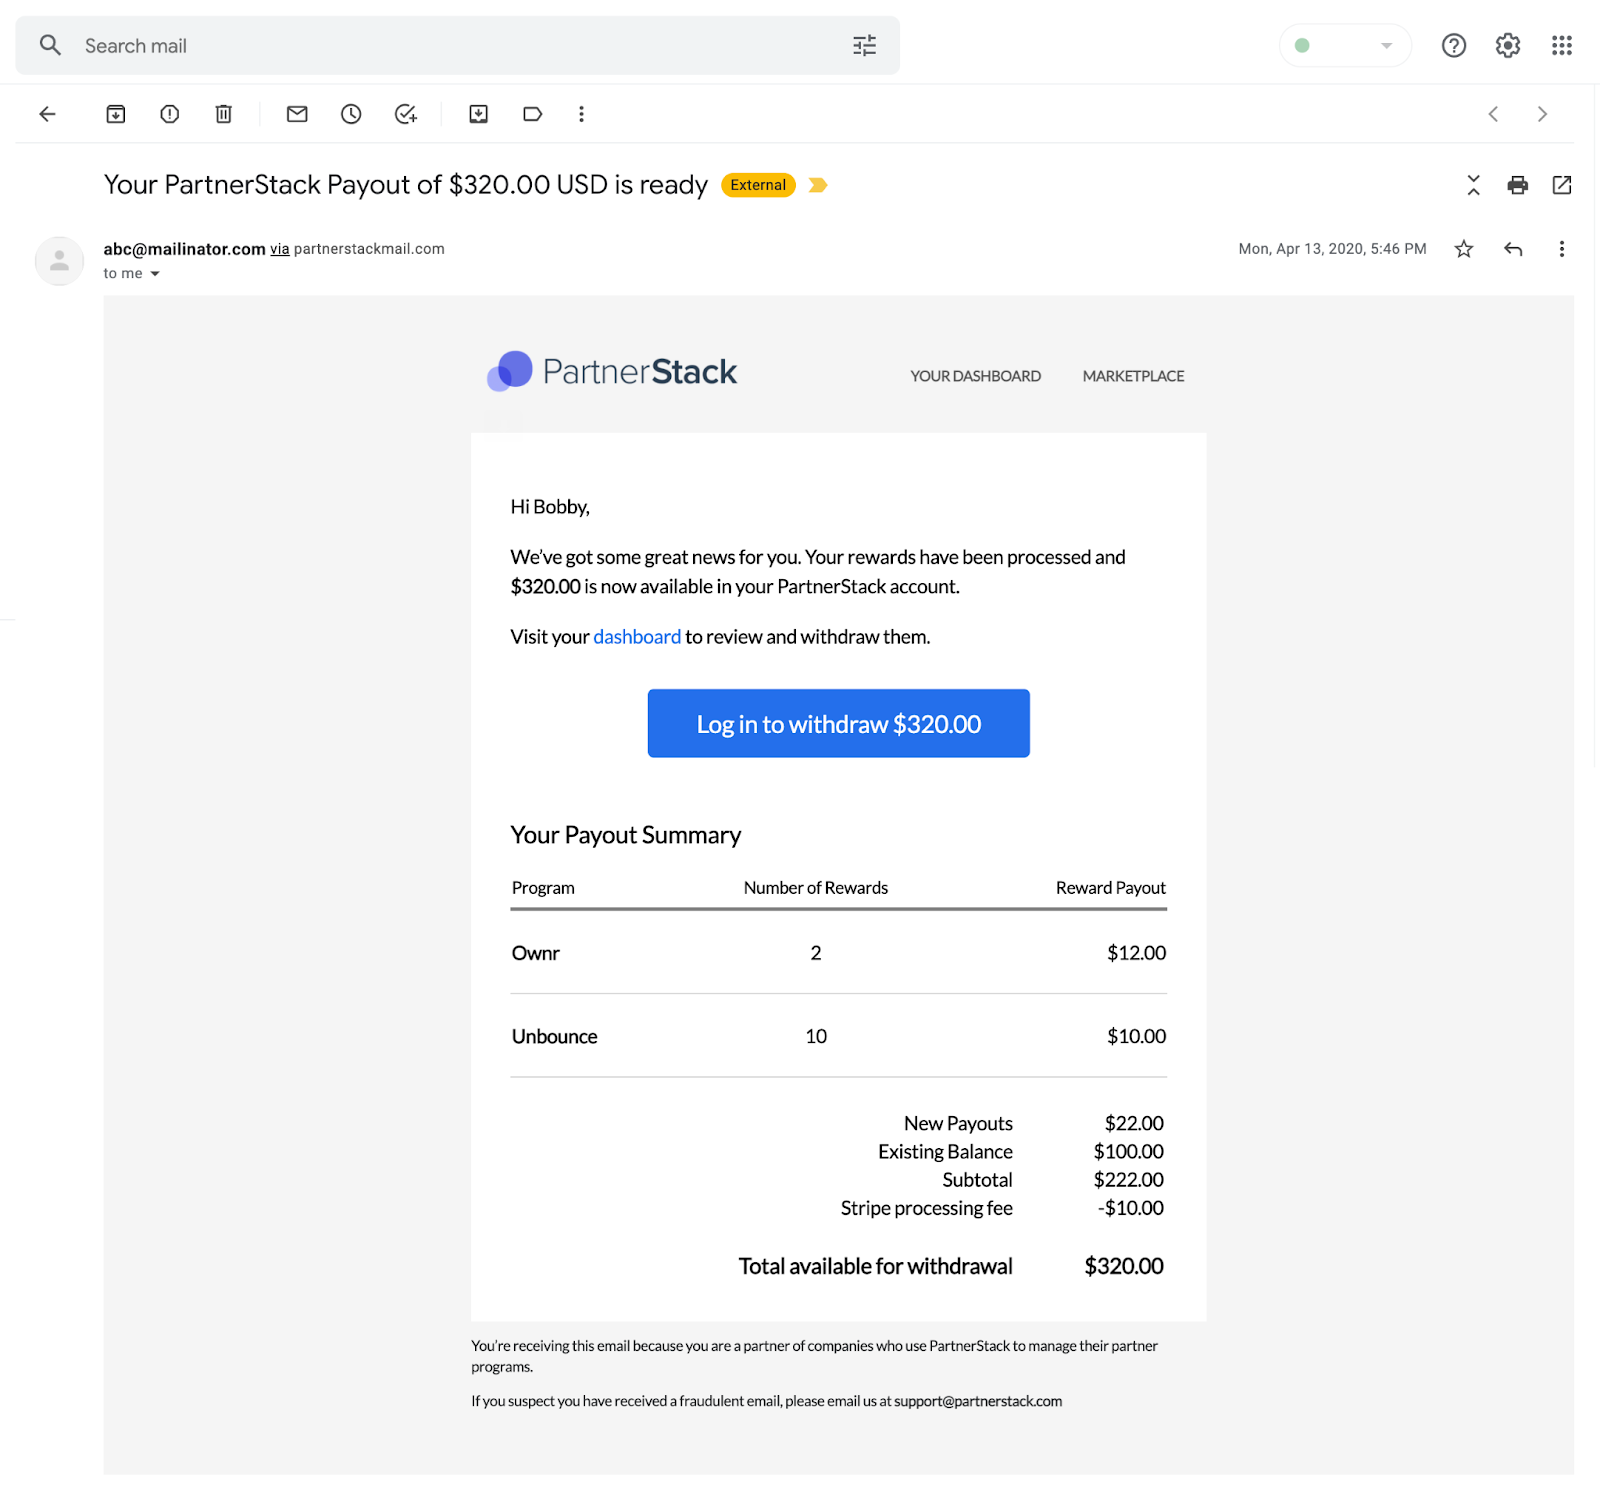Expand 'to me' recipient details

tap(155, 274)
